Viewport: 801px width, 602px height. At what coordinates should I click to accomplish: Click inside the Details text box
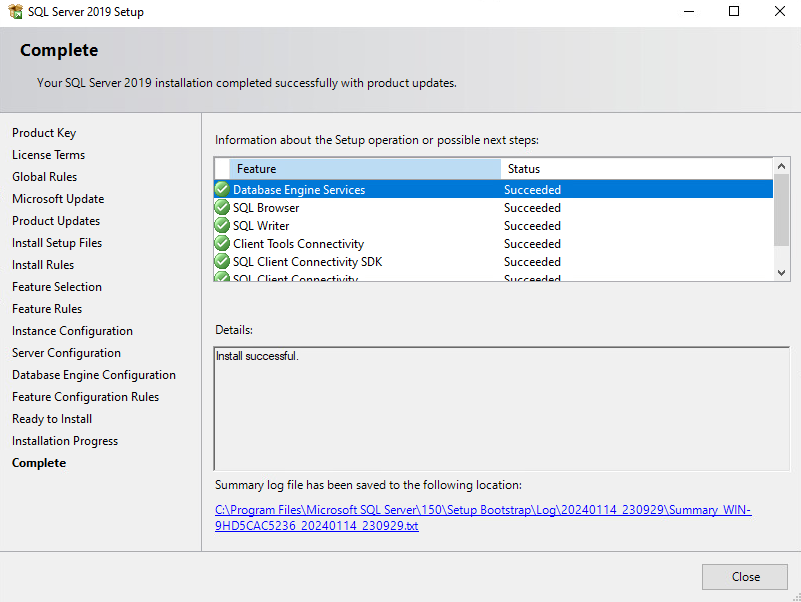click(x=502, y=409)
